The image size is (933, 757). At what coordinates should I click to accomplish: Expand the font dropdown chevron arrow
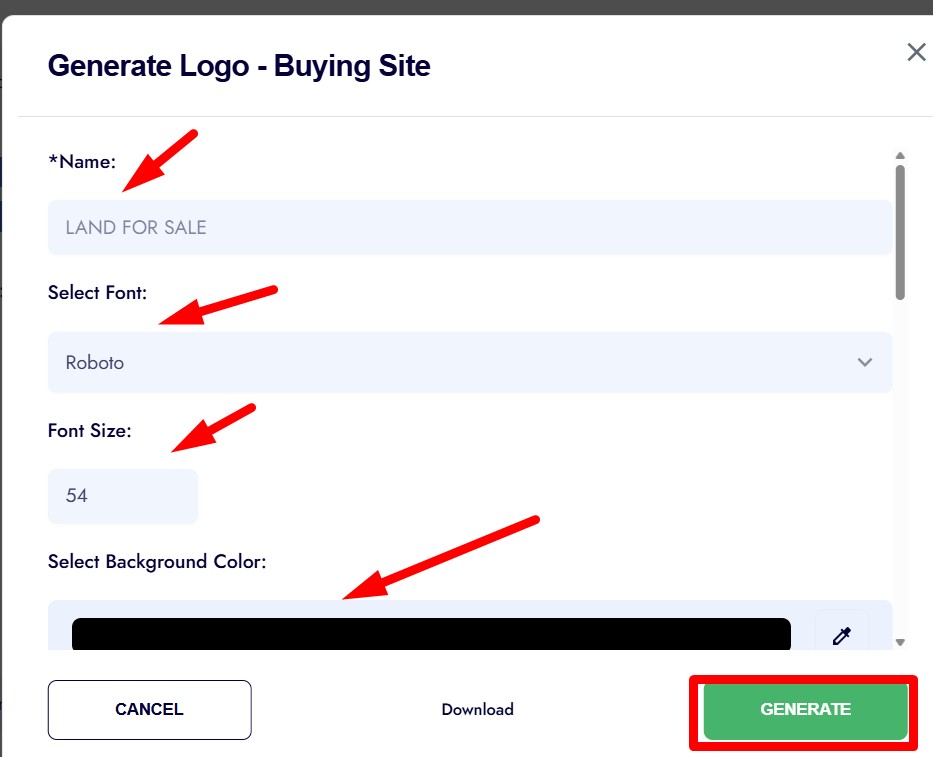tap(865, 362)
